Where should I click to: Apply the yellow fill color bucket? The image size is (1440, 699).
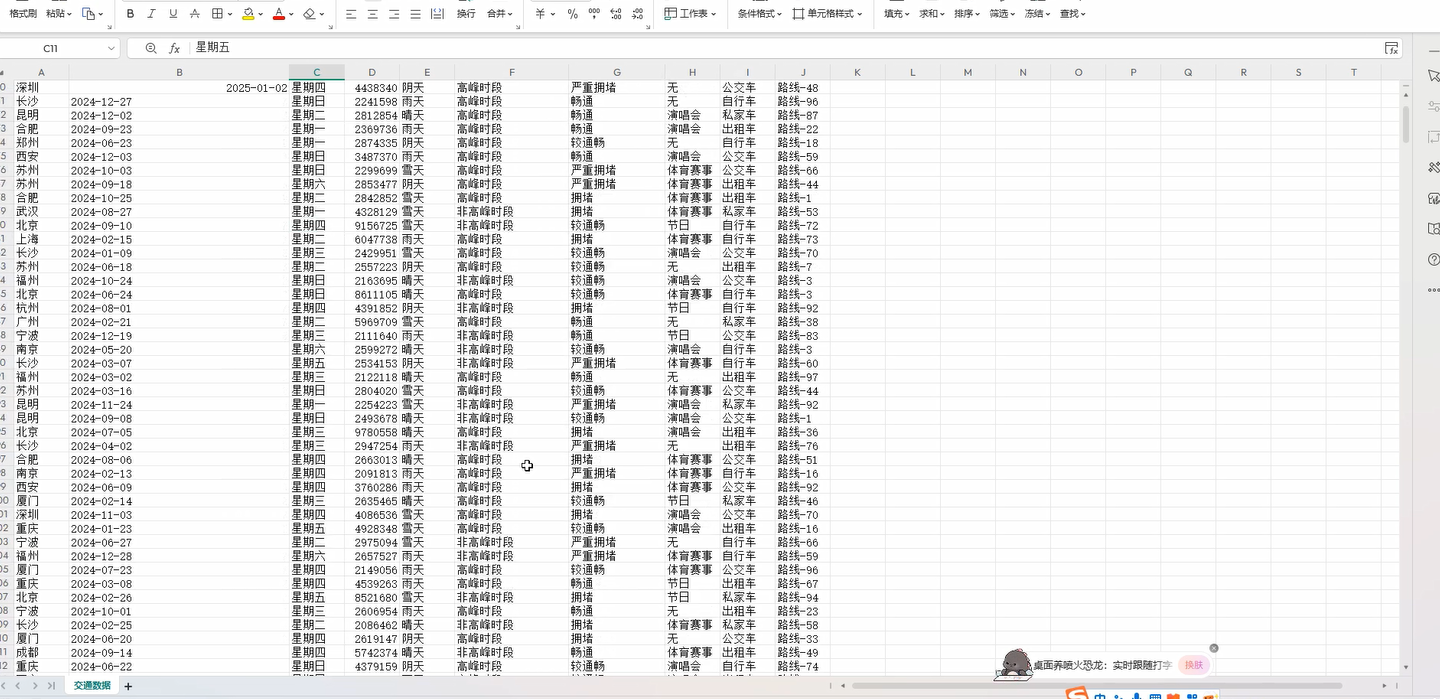click(248, 14)
